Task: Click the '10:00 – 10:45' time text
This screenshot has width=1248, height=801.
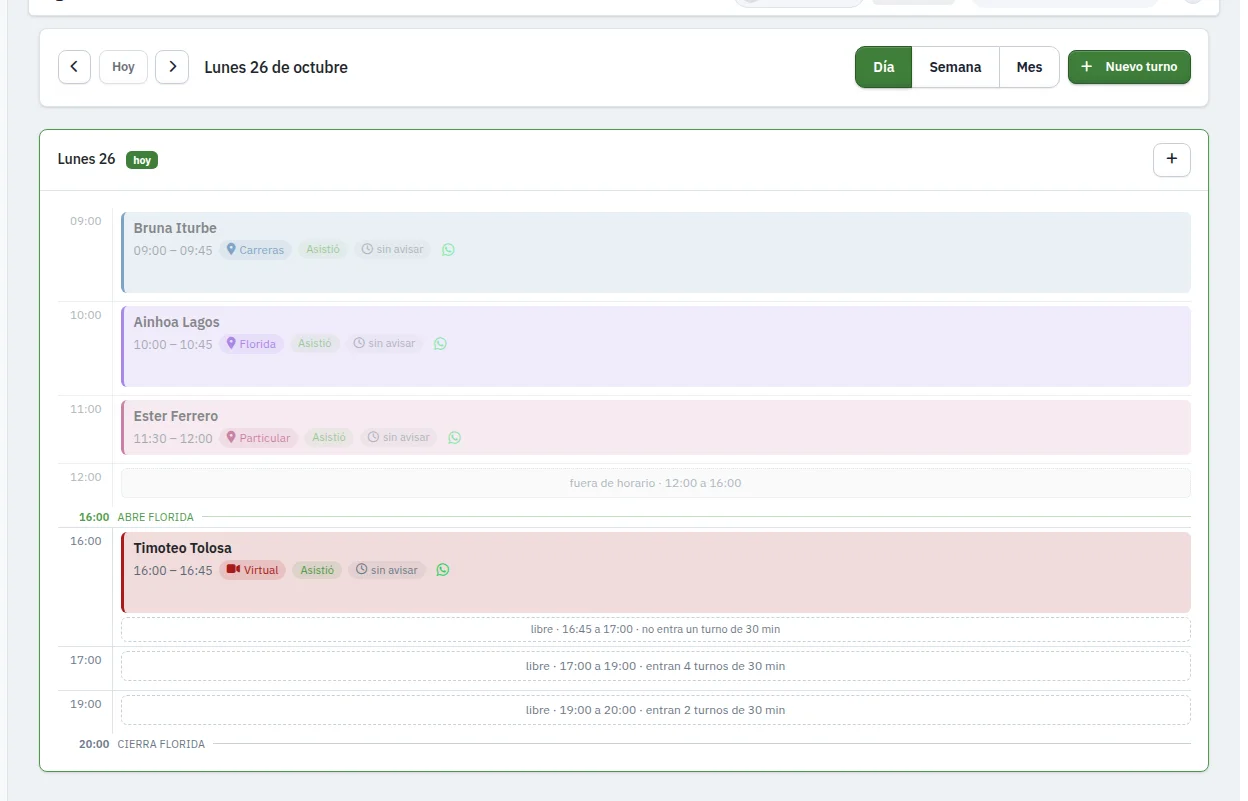Action: [173, 344]
